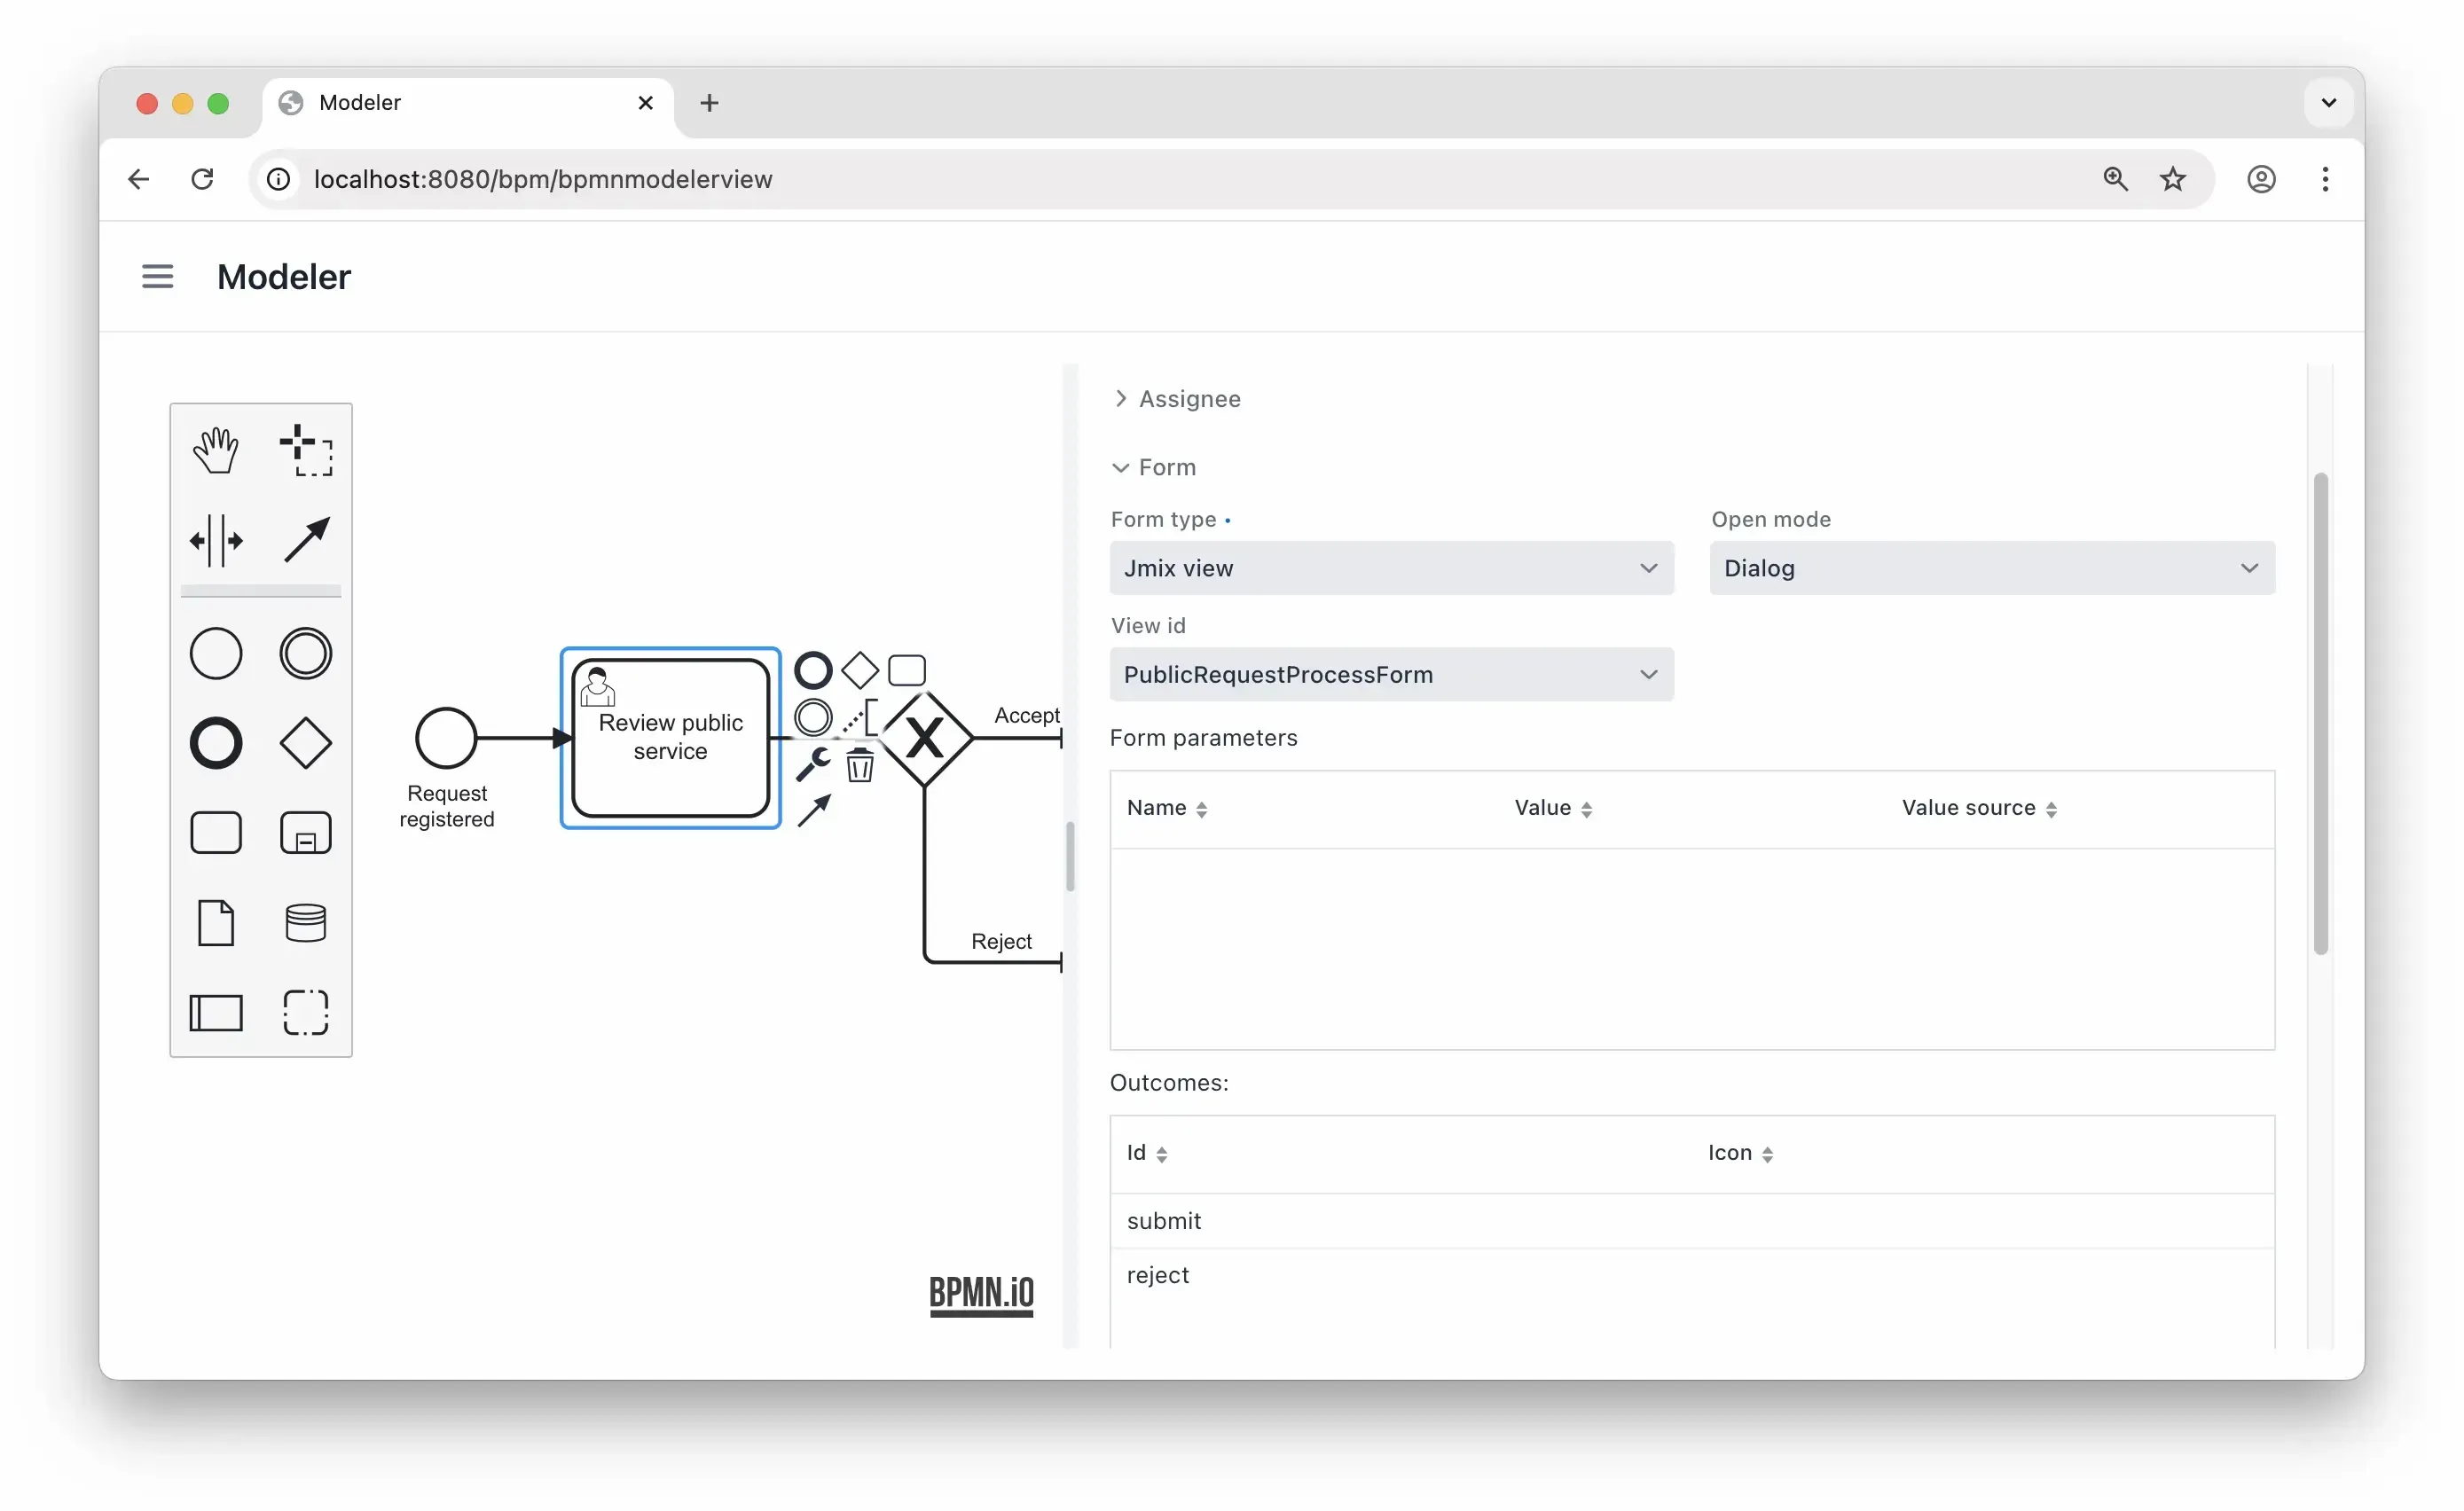Viewport: 2464px width, 1511px height.
Task: Create a pool/participant from palette
Action: click(x=216, y=1013)
